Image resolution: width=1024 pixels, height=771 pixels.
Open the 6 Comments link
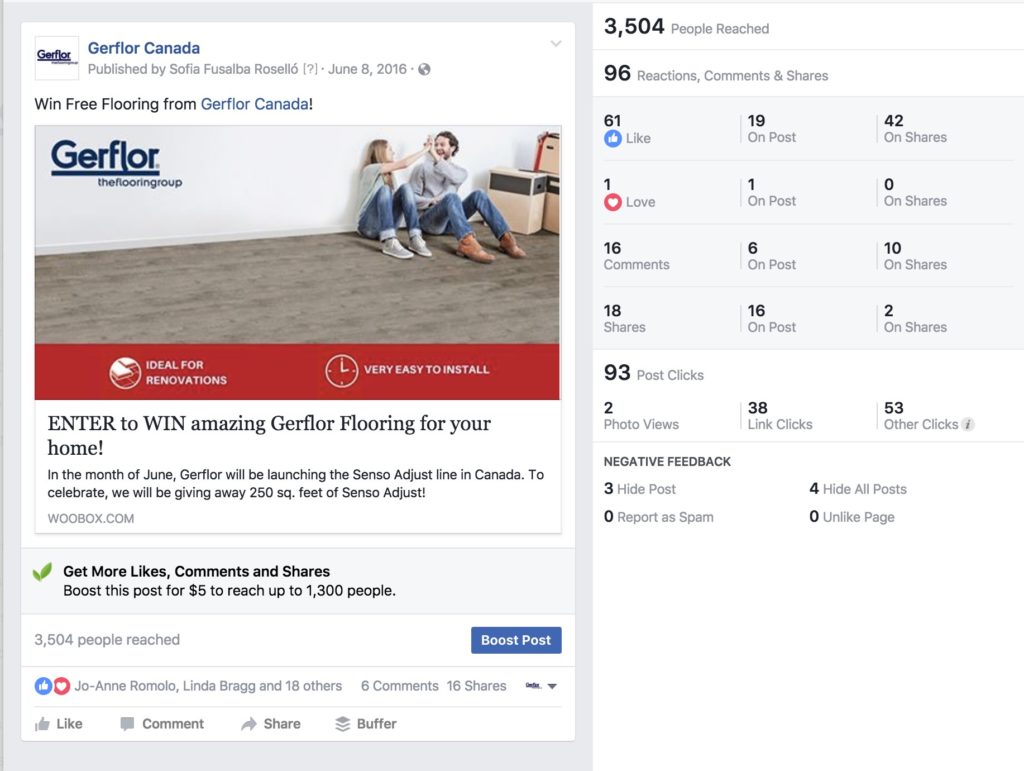tap(400, 686)
